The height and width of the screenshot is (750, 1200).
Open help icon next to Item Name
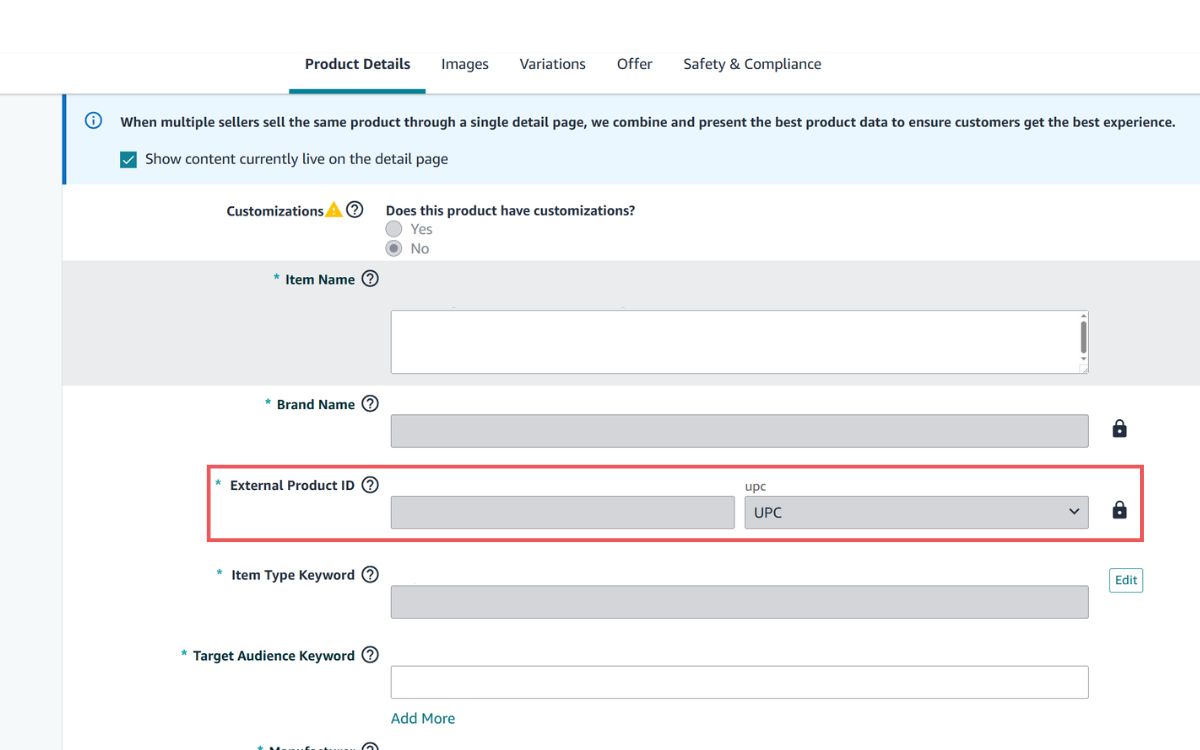click(370, 279)
